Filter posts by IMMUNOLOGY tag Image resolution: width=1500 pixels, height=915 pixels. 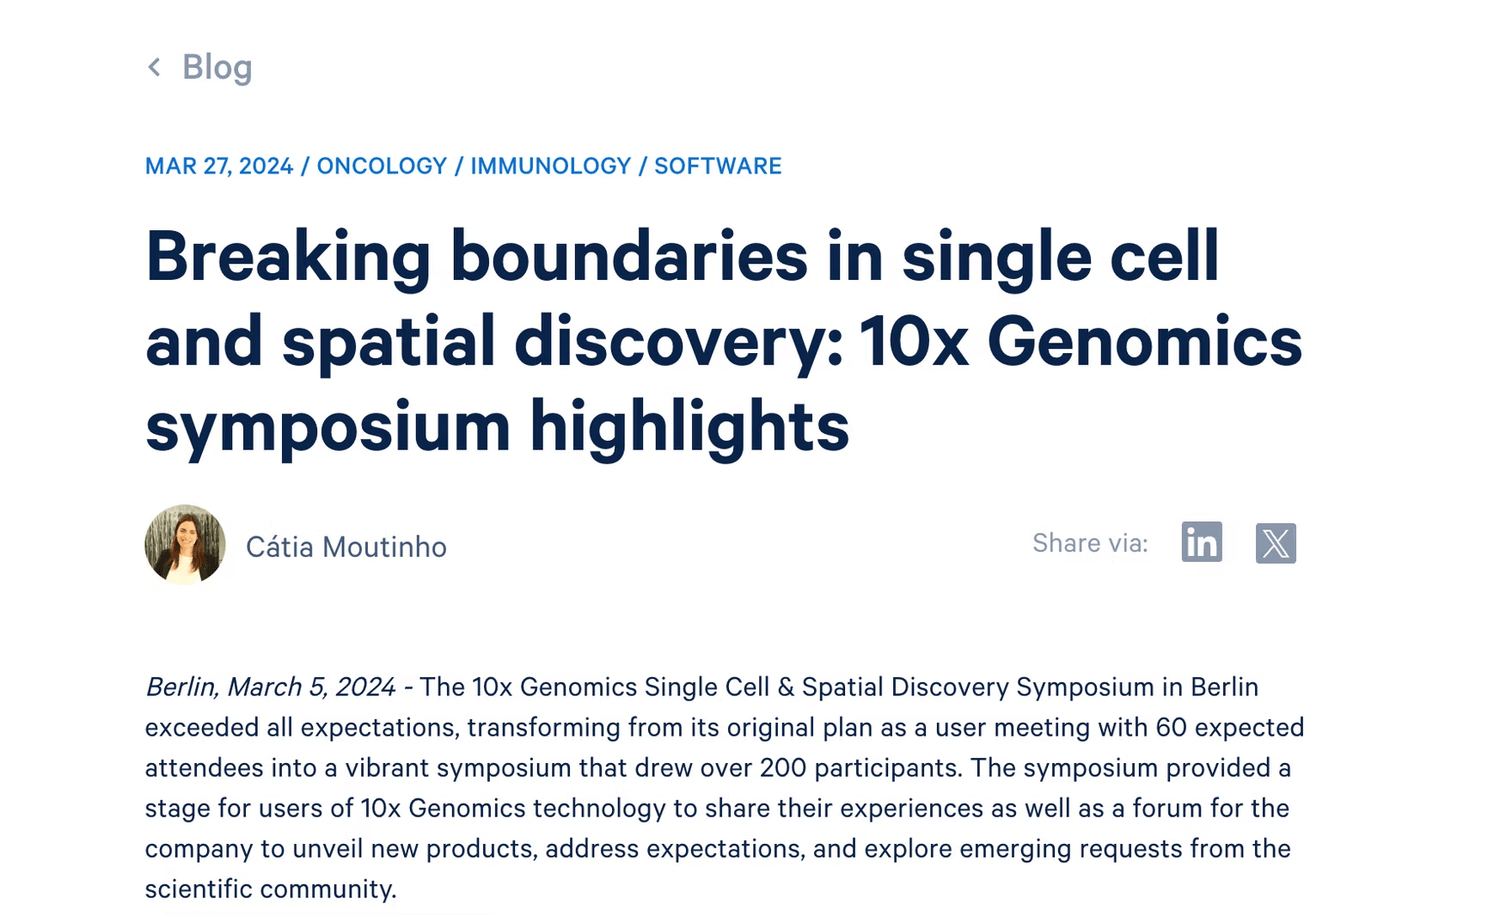[x=550, y=166]
